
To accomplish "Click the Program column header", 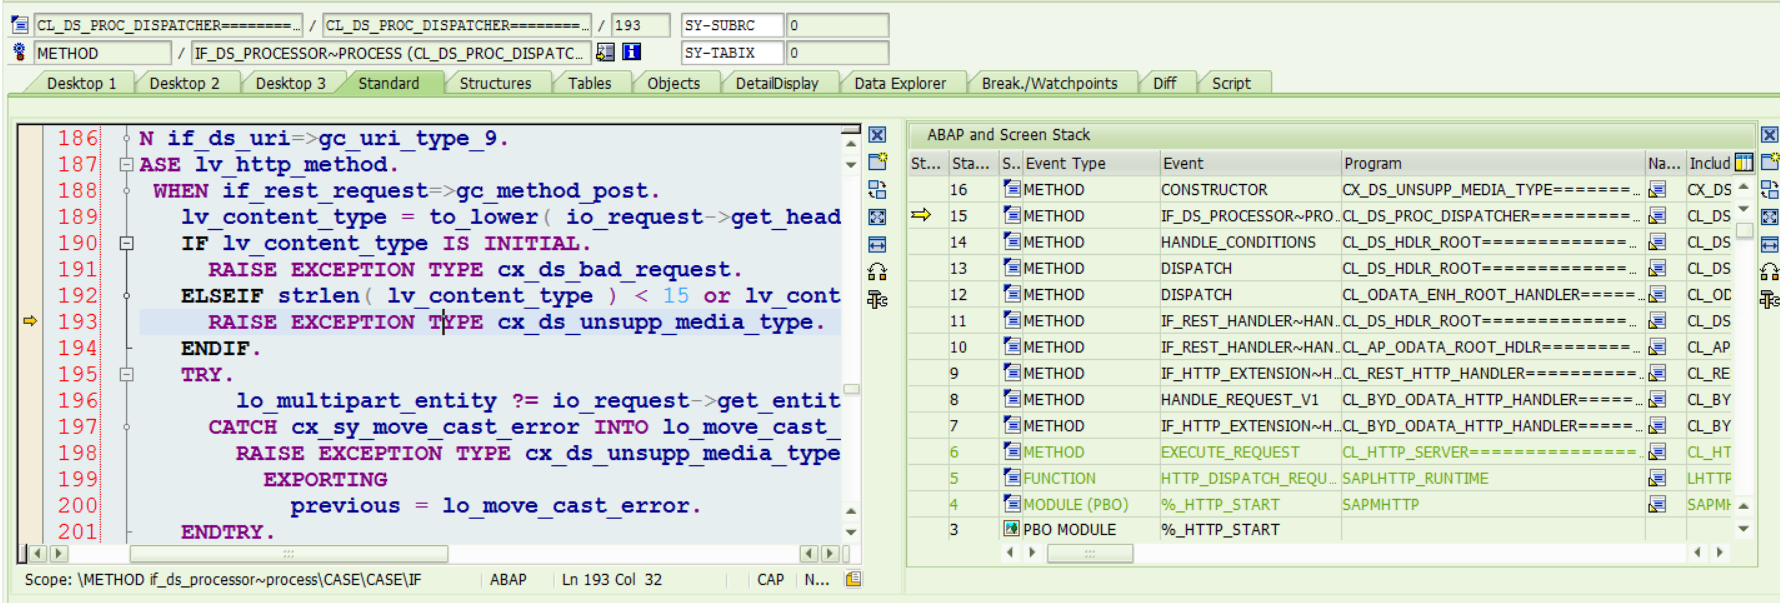I will (1491, 163).
